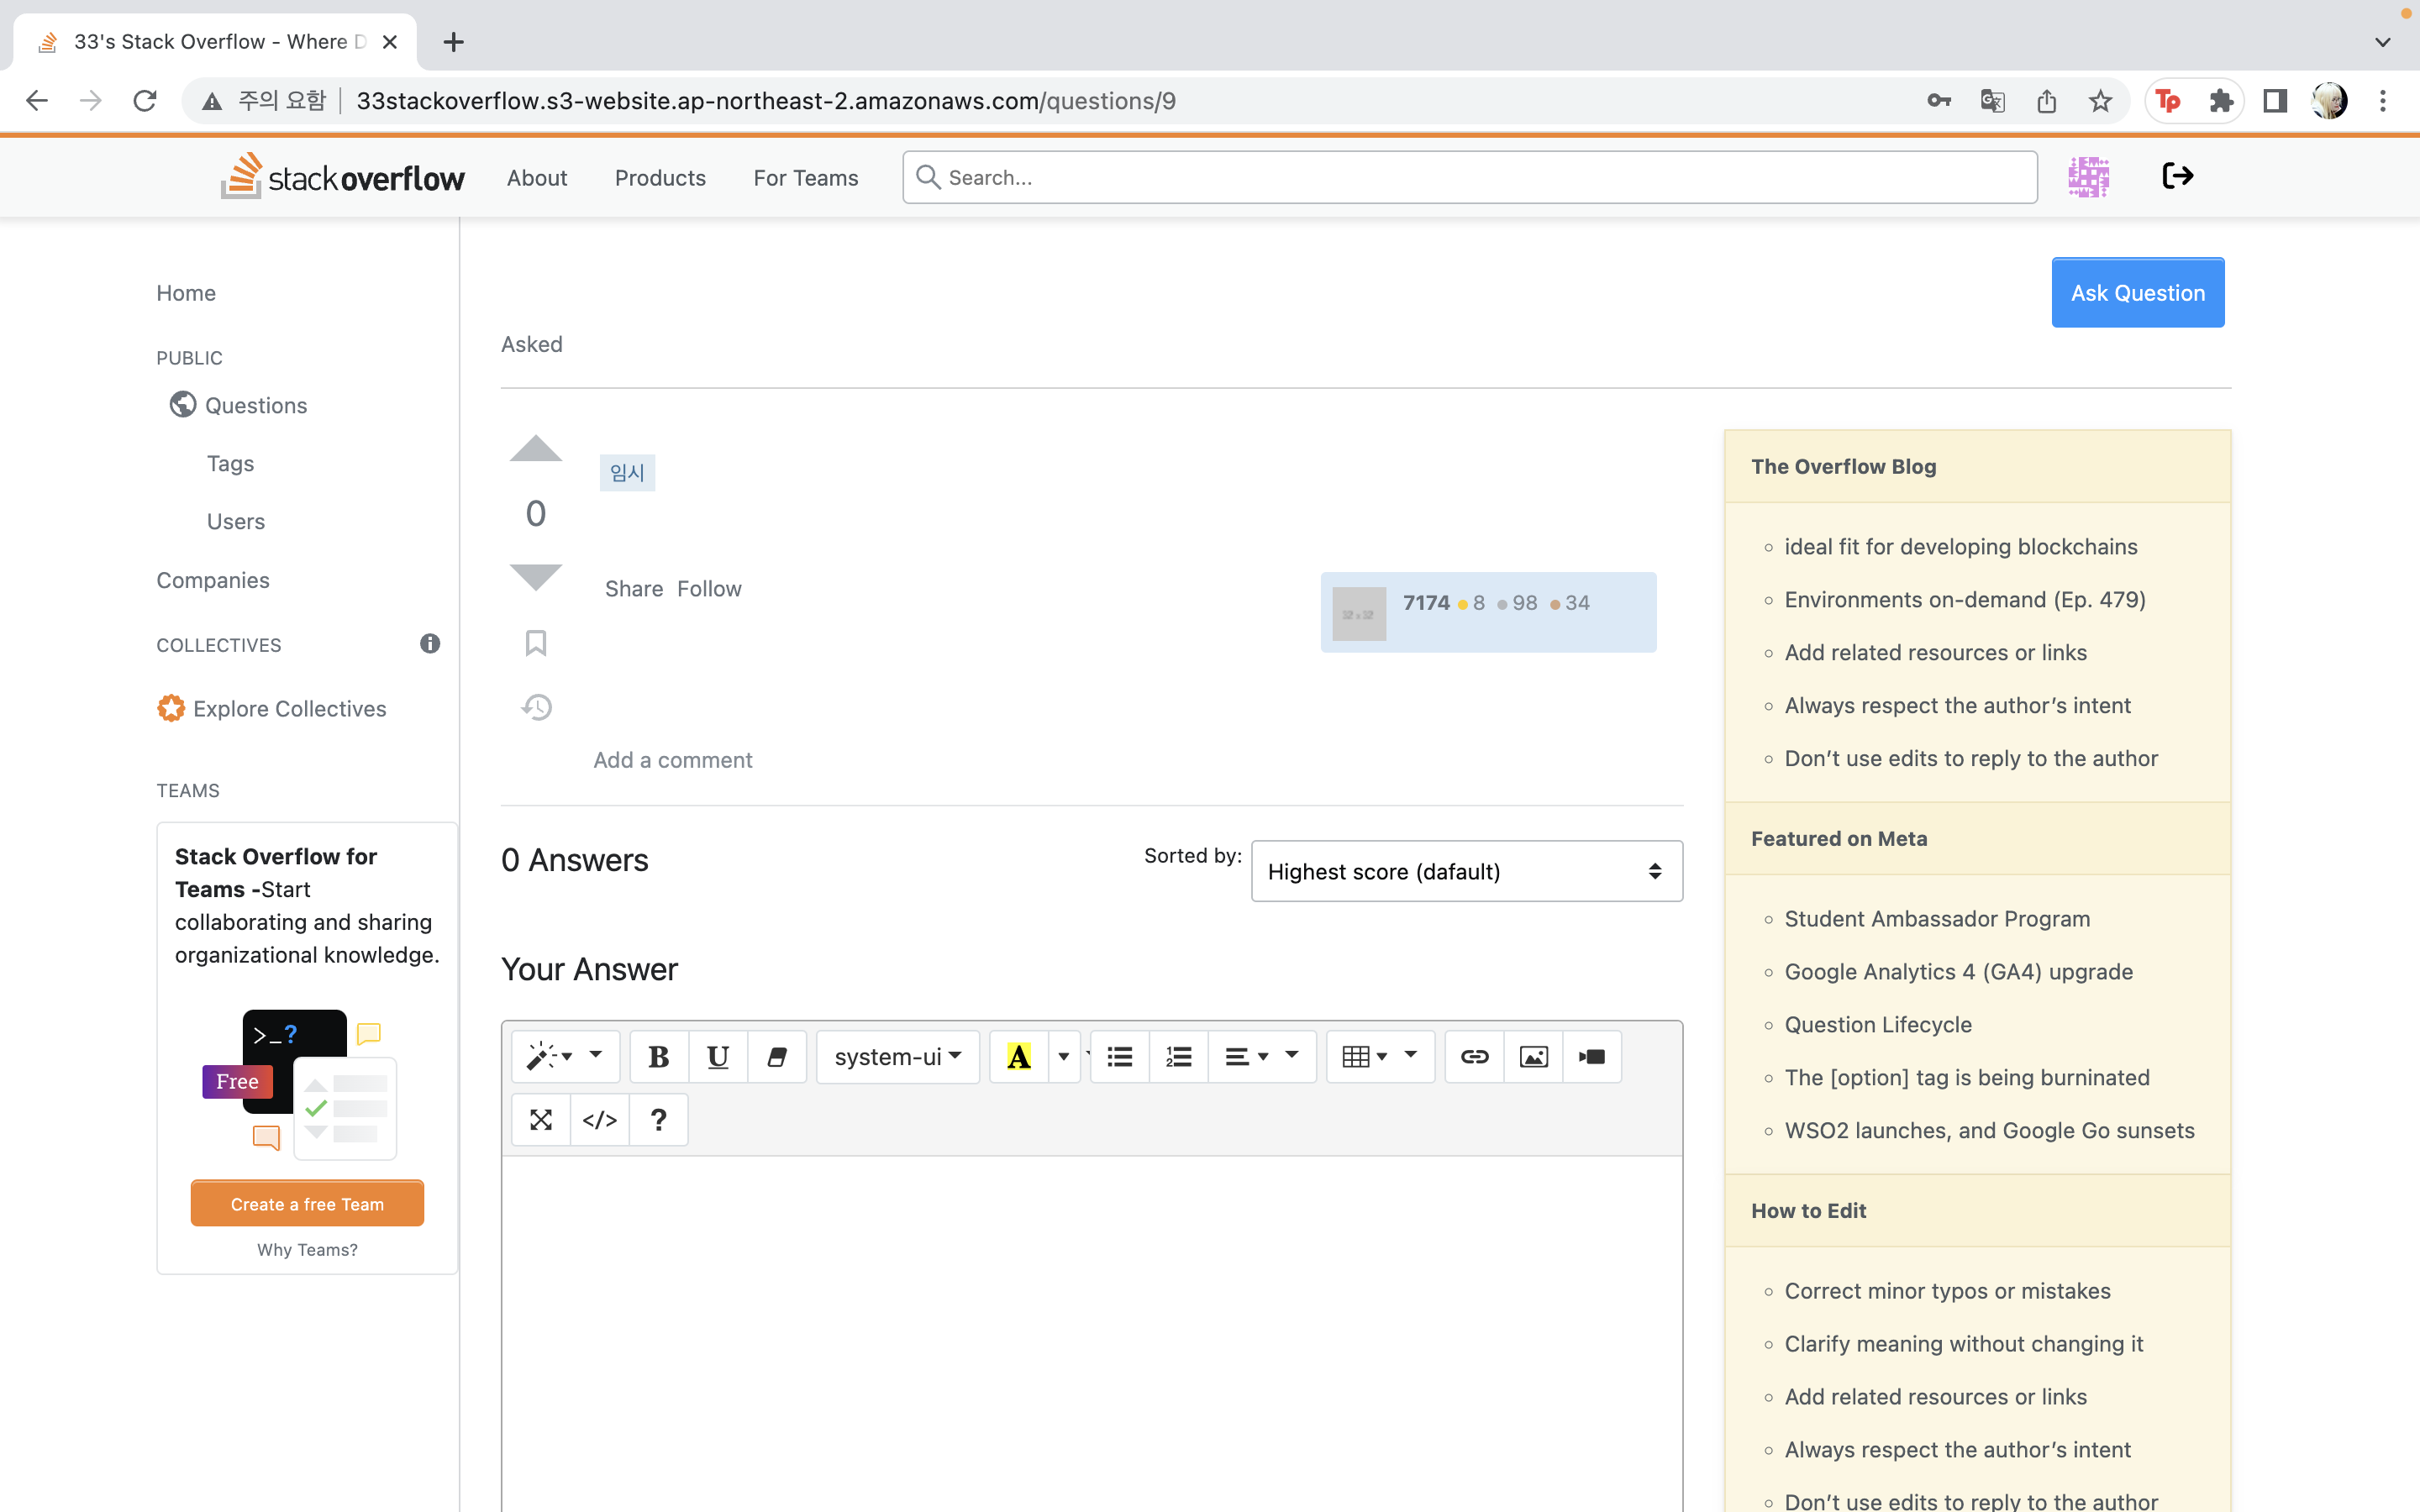Enable unordered list formatting

click(x=1119, y=1056)
